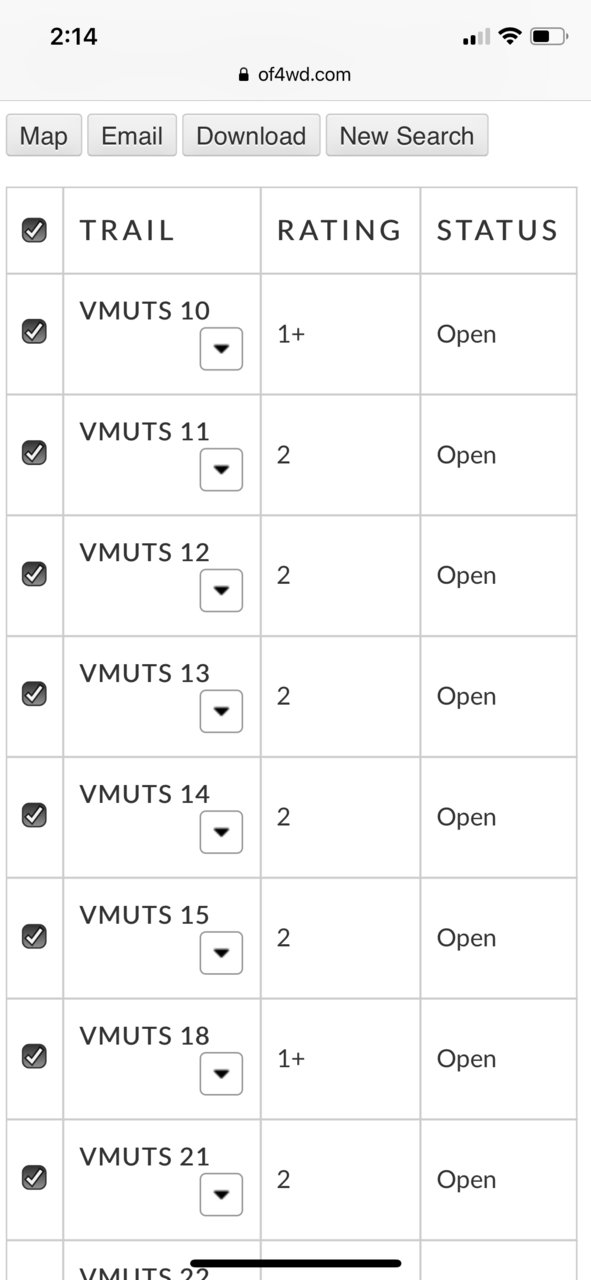Click the Email button

(x=132, y=136)
